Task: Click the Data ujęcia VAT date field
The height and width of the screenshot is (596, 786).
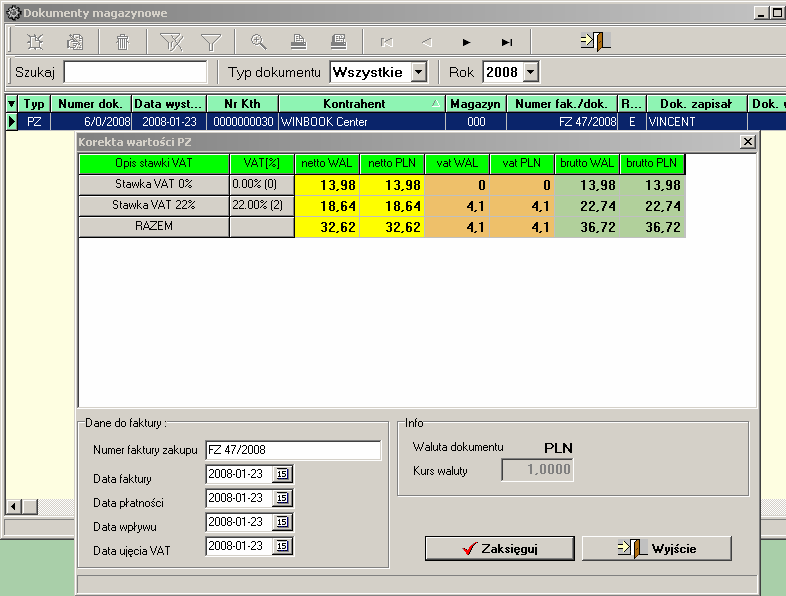Action: pos(239,546)
